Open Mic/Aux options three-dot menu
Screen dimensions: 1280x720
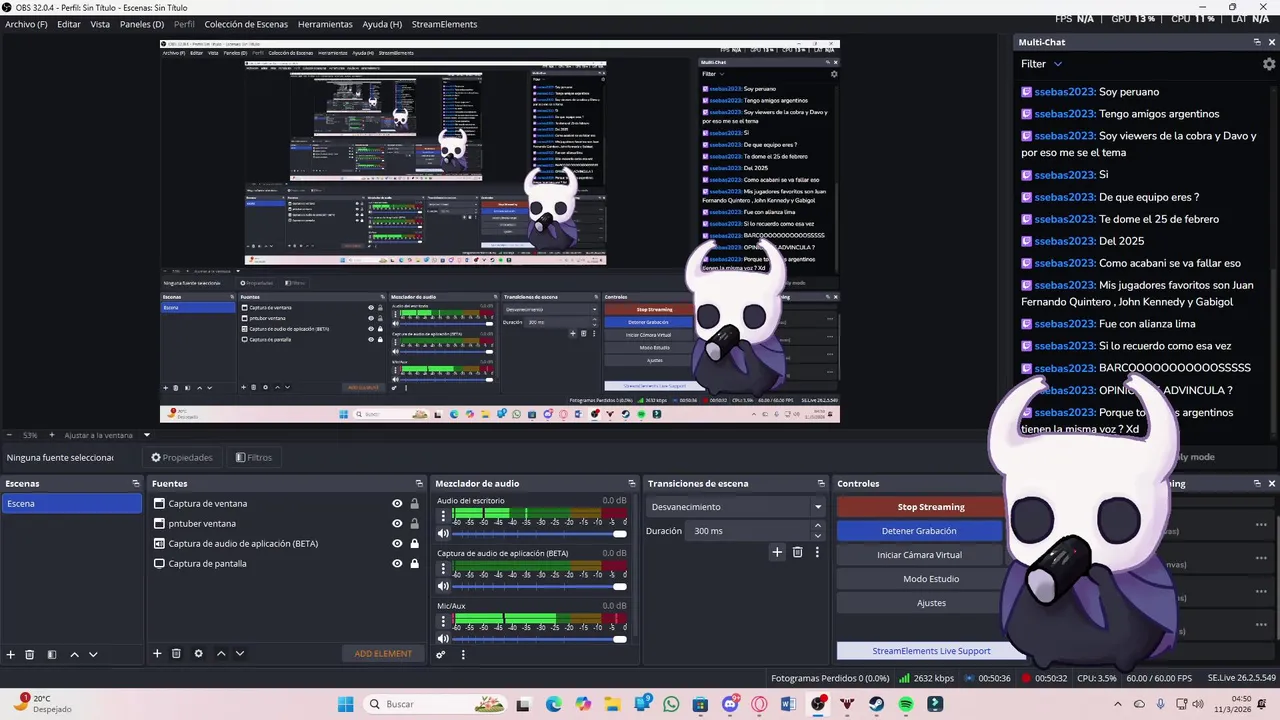(x=443, y=622)
